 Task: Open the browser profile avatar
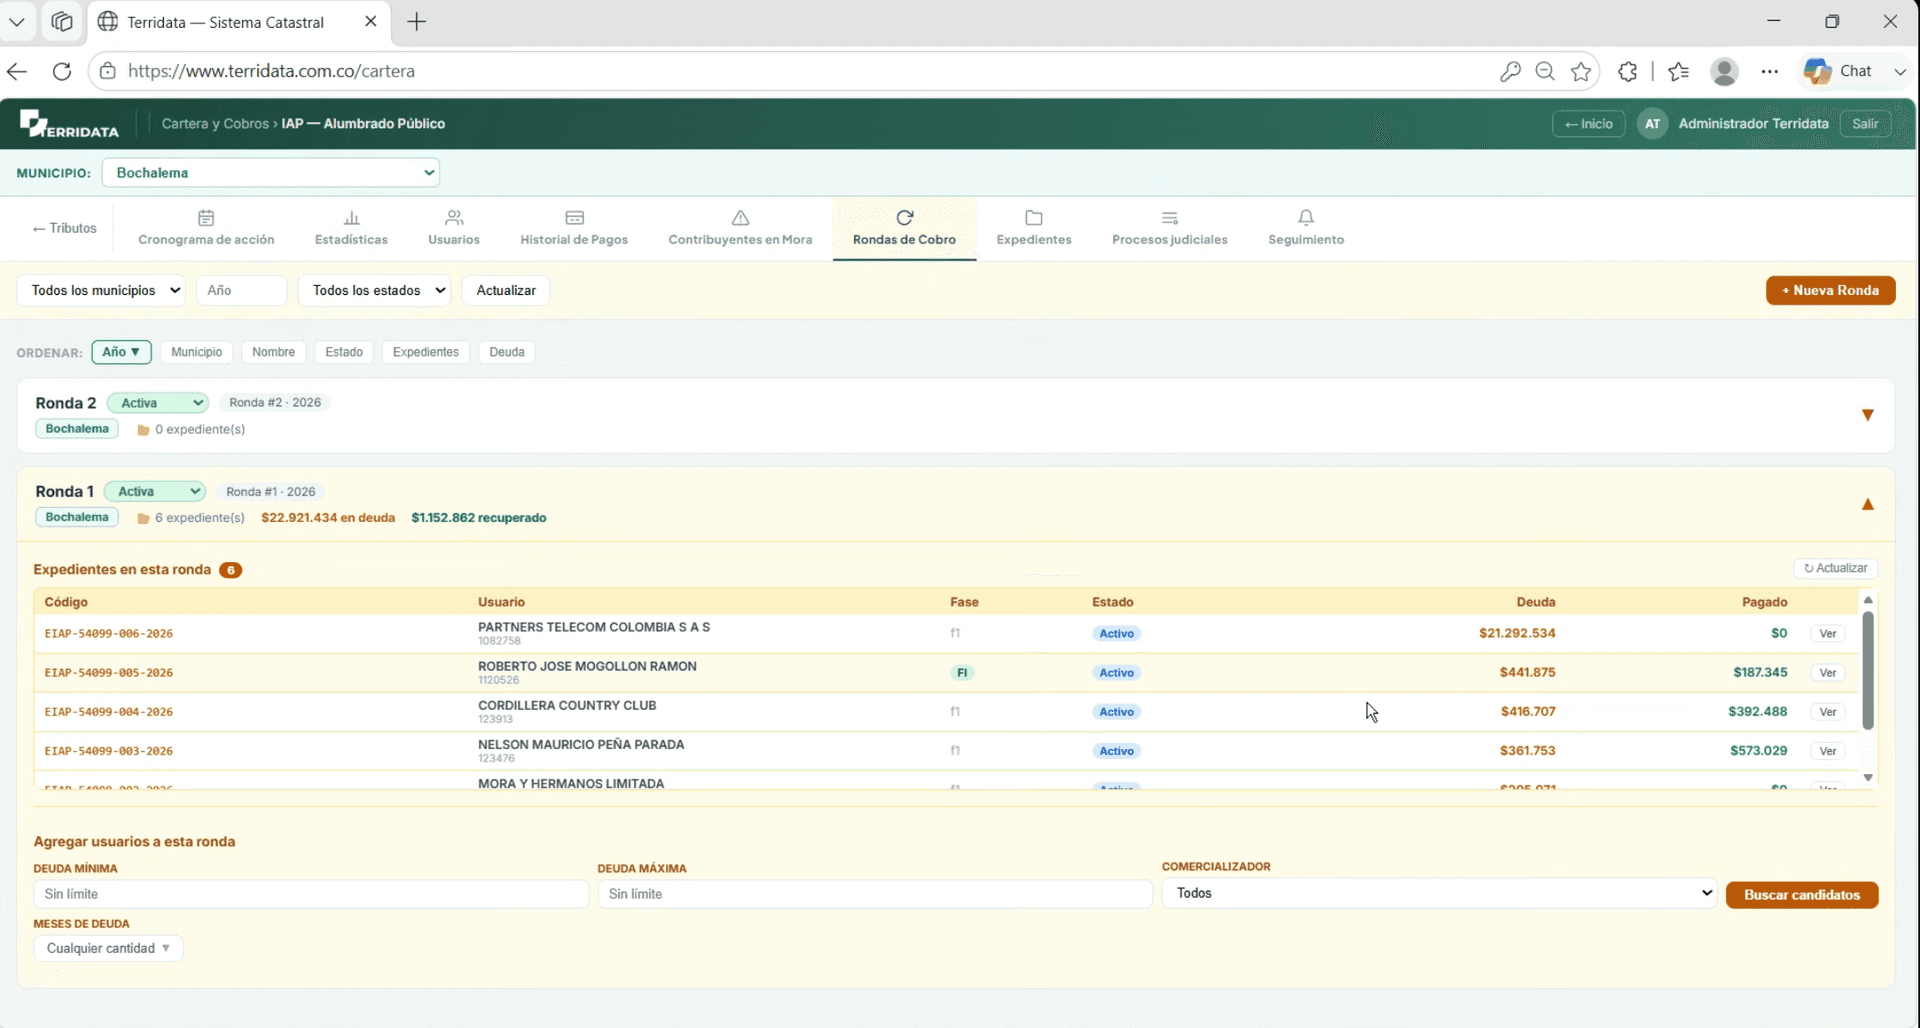click(x=1724, y=71)
